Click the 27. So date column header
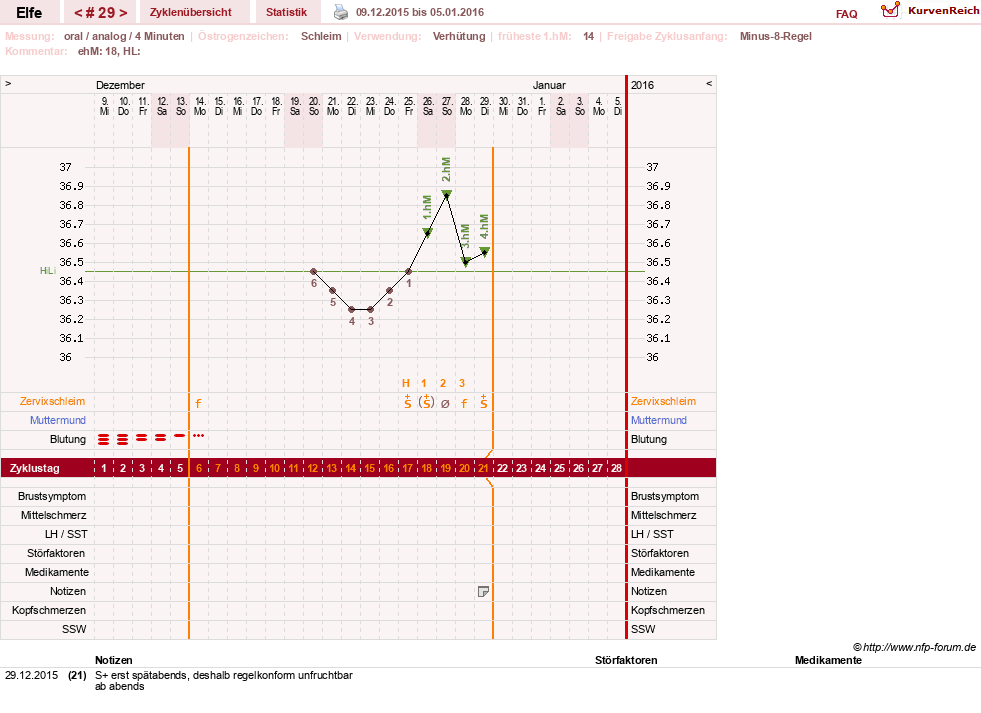Image resolution: width=981 pixels, height=713 pixels. 447,106
